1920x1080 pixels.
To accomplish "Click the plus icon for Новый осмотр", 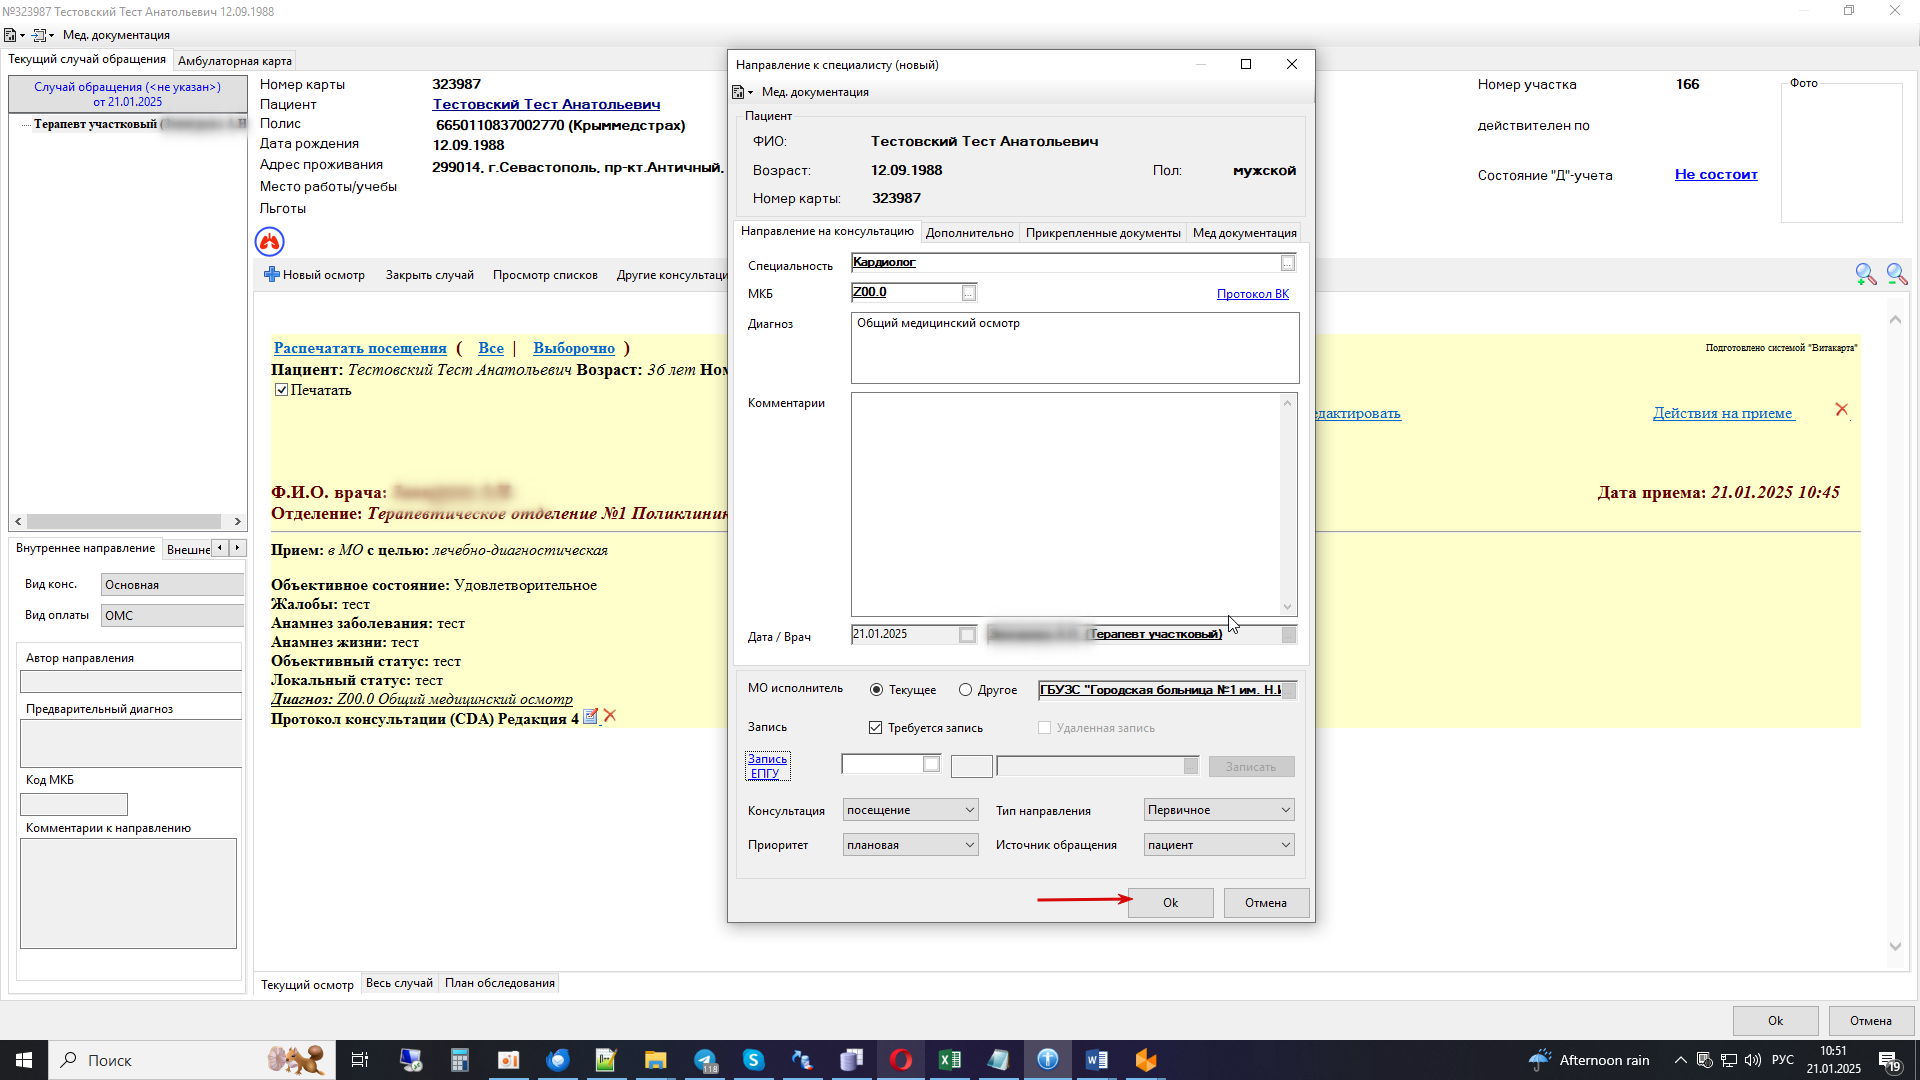I will pos(271,274).
